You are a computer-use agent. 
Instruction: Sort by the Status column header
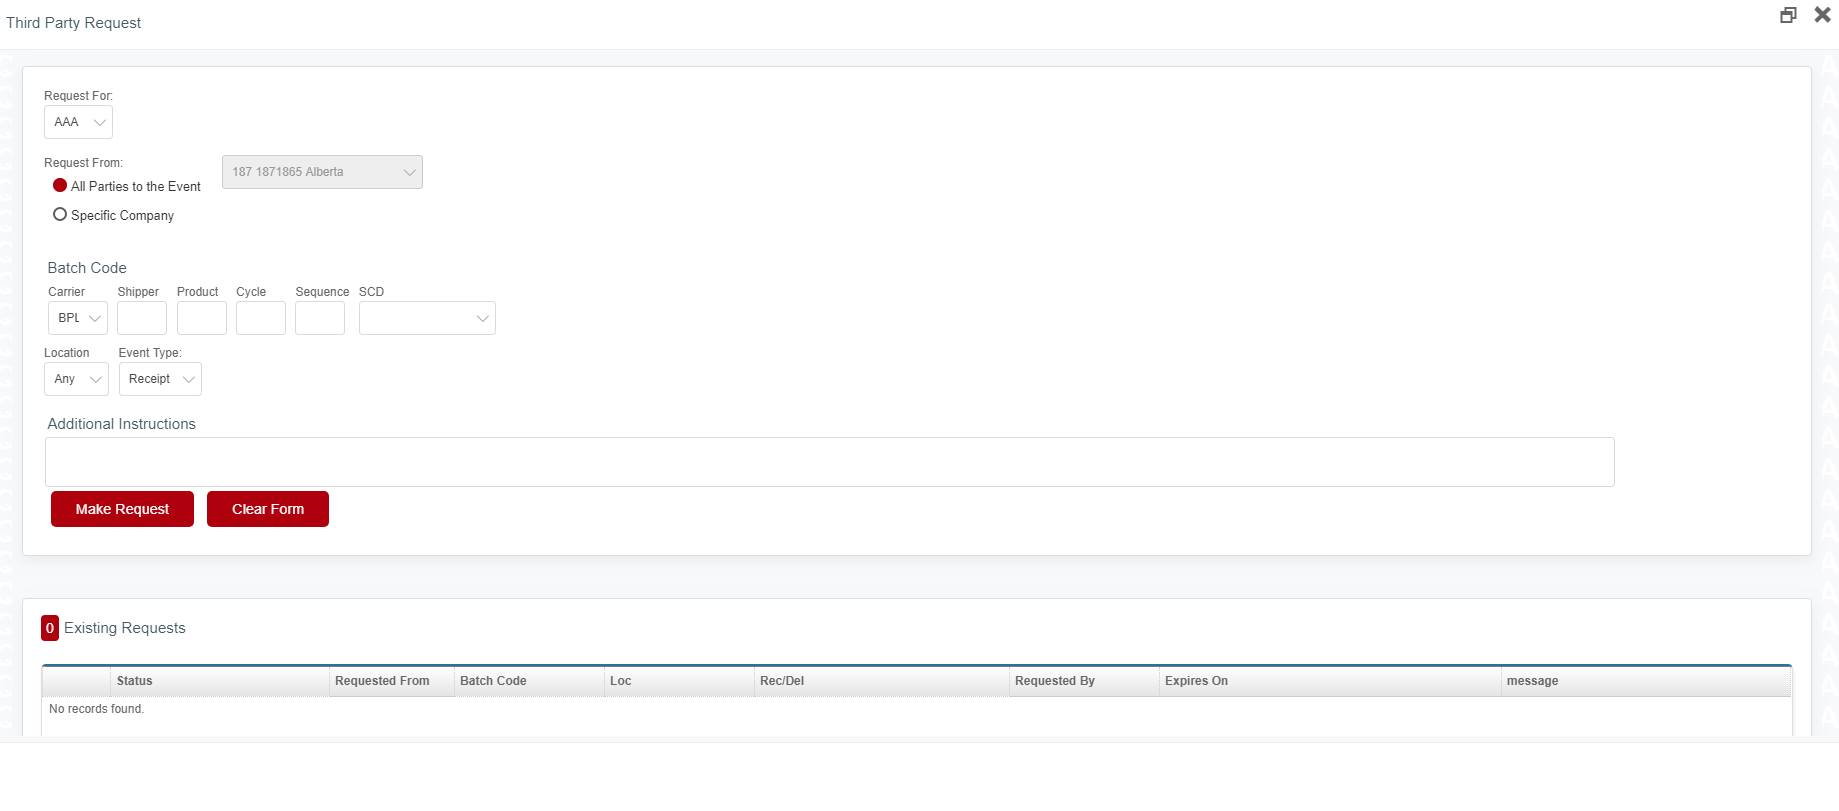(x=135, y=681)
